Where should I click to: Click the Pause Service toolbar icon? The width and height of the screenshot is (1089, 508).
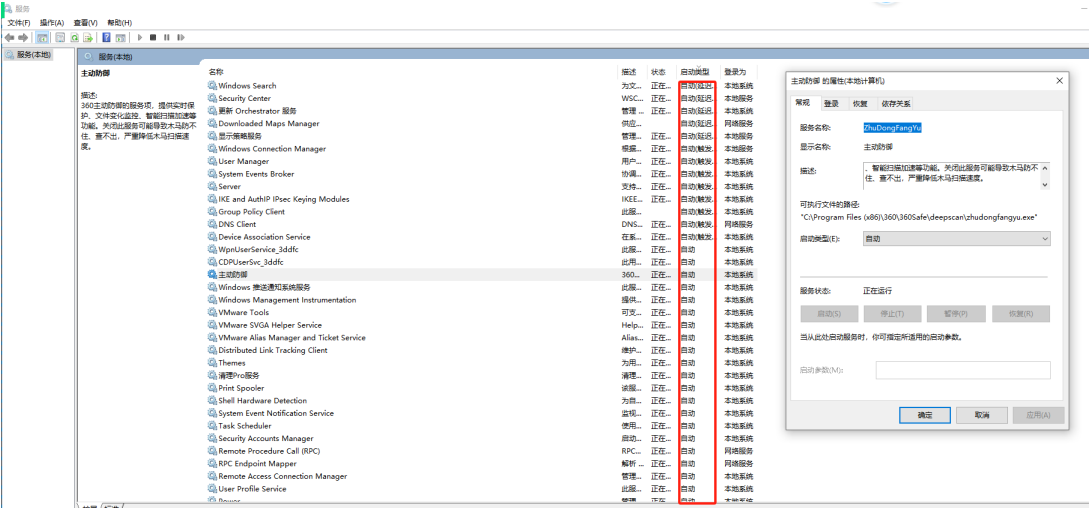(167, 38)
